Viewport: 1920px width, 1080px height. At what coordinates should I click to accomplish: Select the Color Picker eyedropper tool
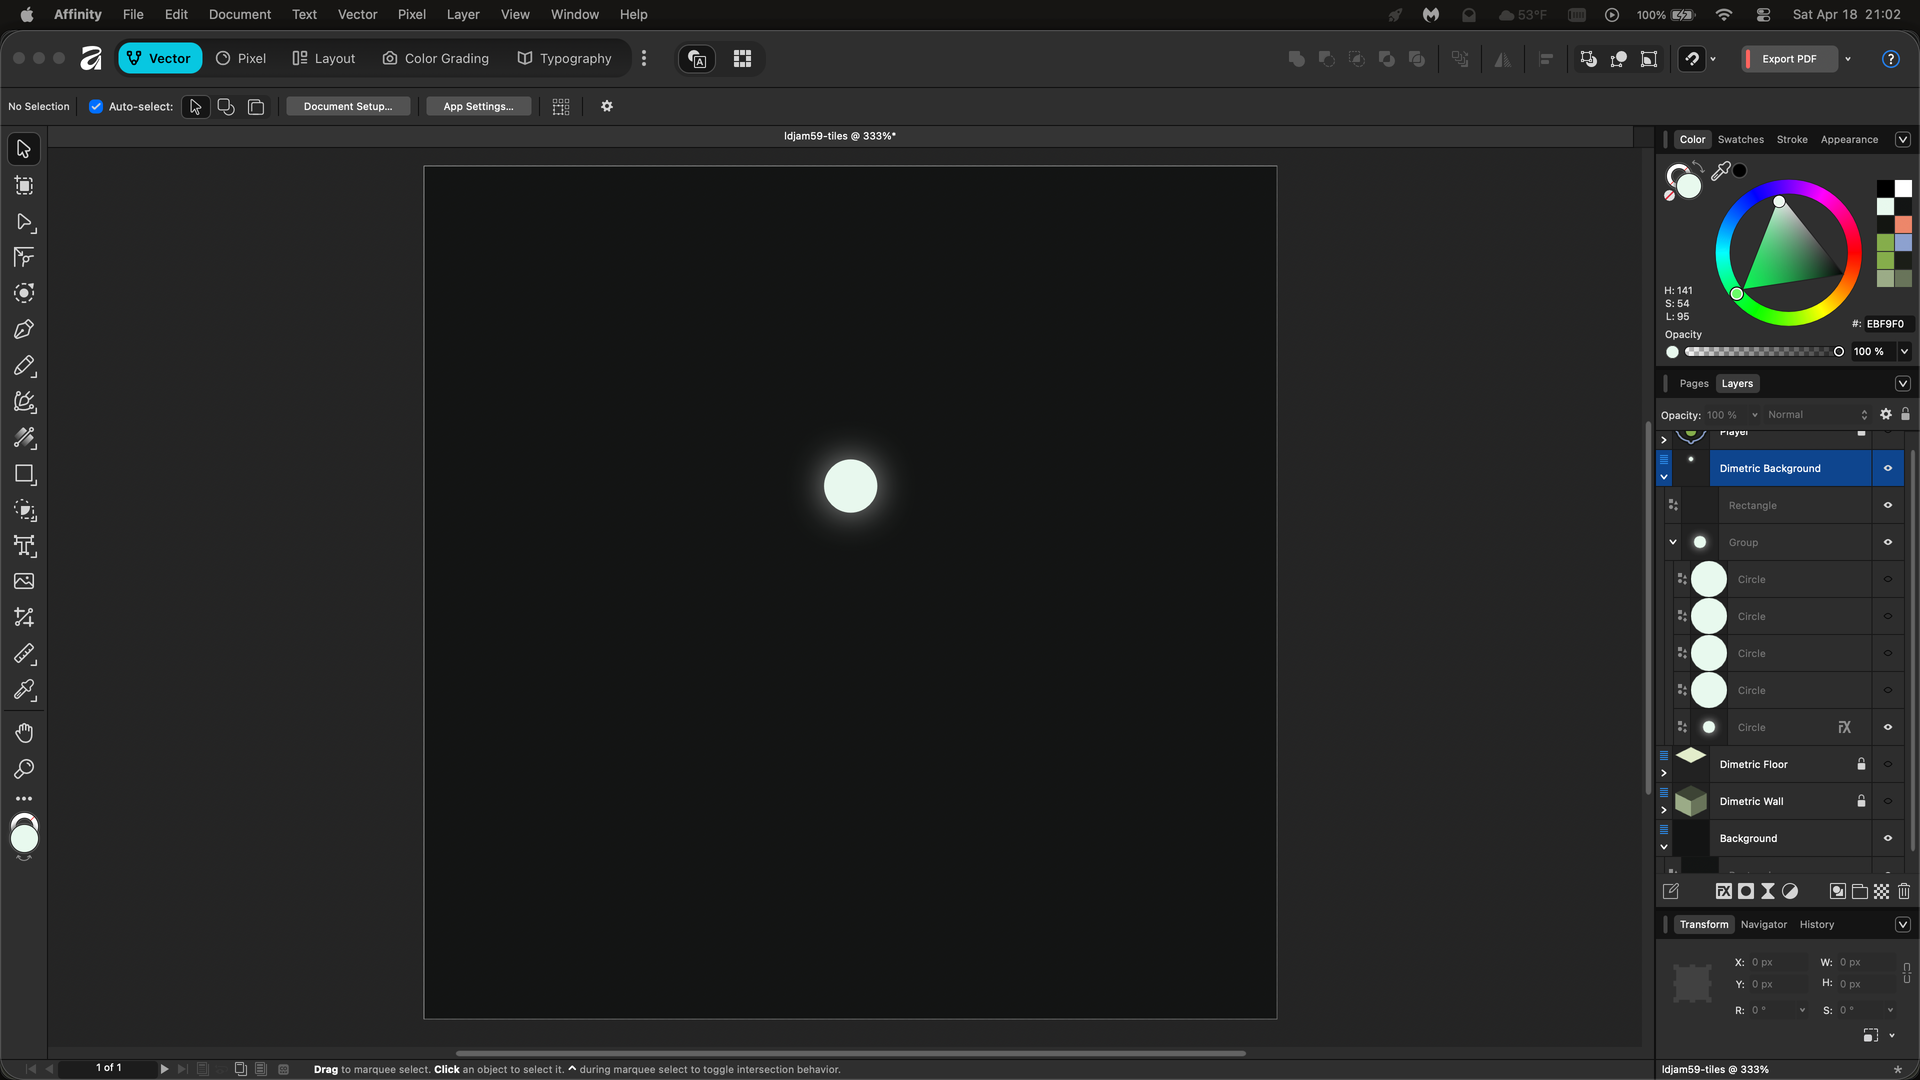pos(24,690)
